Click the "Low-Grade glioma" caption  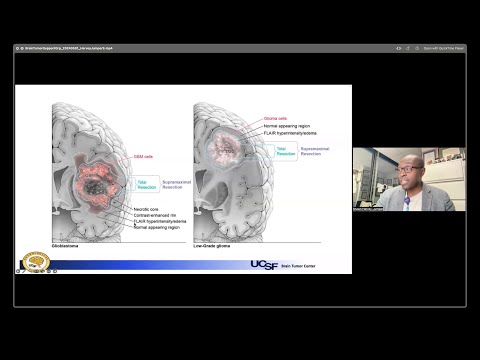[x=212, y=246]
